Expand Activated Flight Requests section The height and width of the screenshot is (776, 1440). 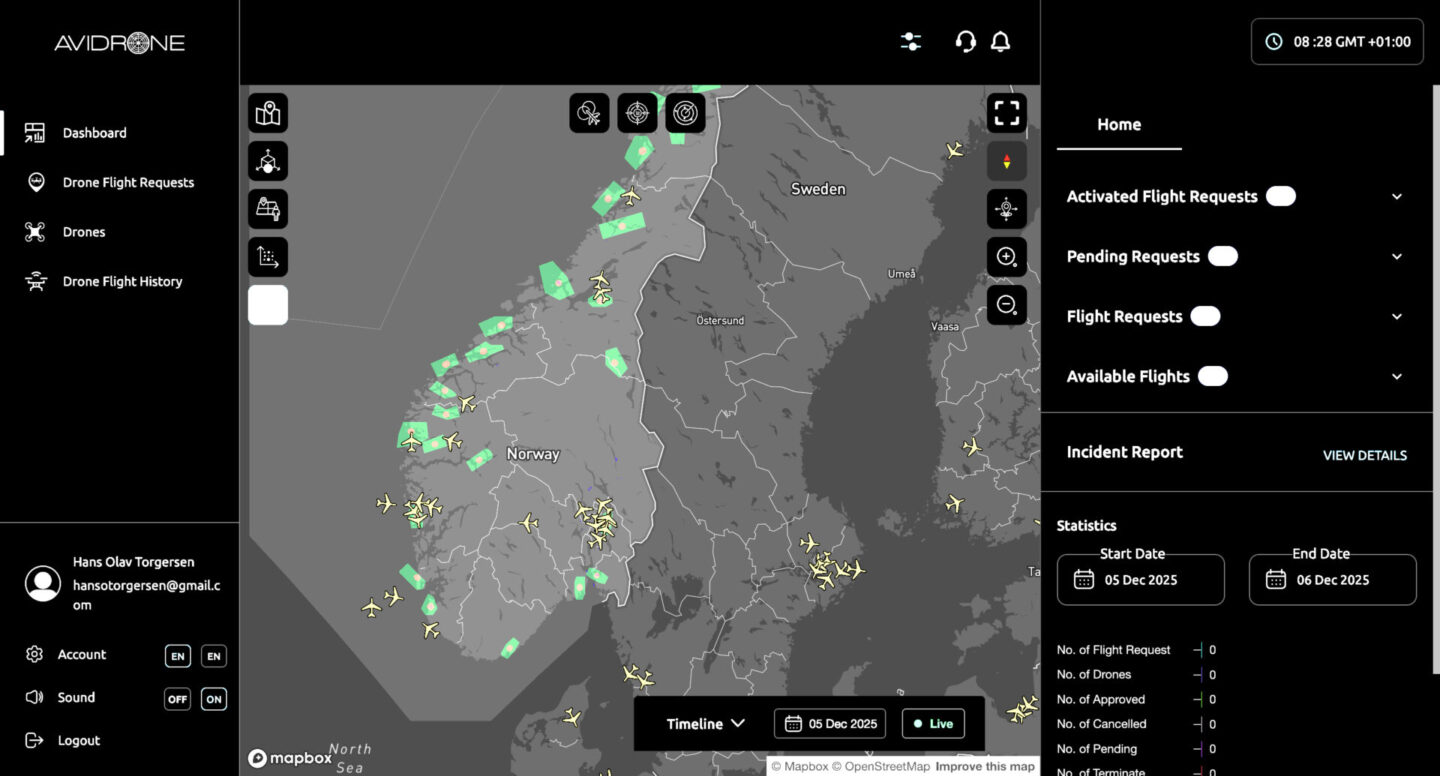(1397, 197)
